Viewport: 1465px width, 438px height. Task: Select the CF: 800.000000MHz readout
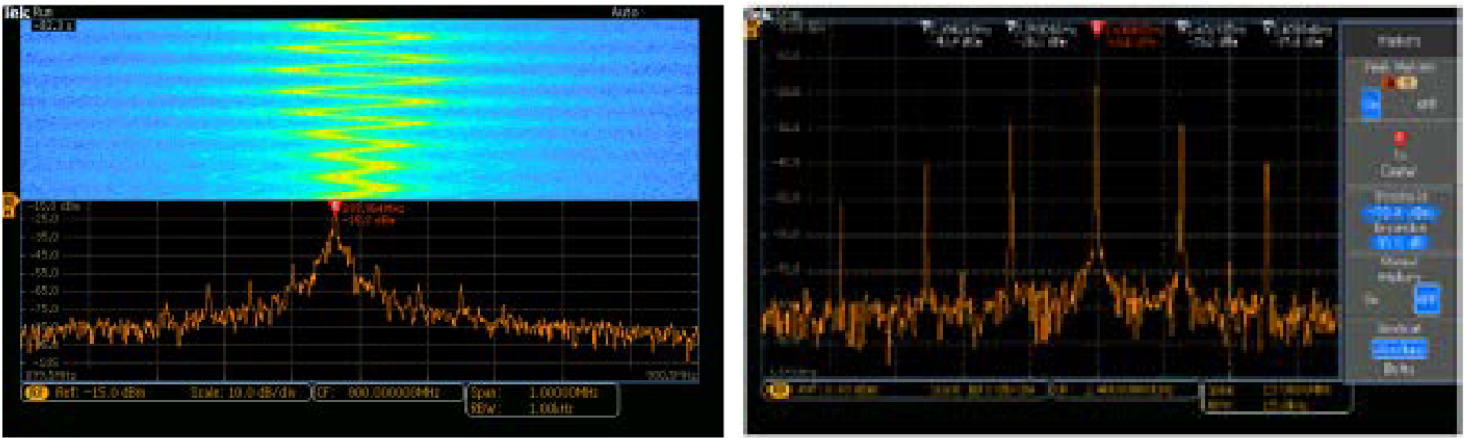tap(380, 393)
